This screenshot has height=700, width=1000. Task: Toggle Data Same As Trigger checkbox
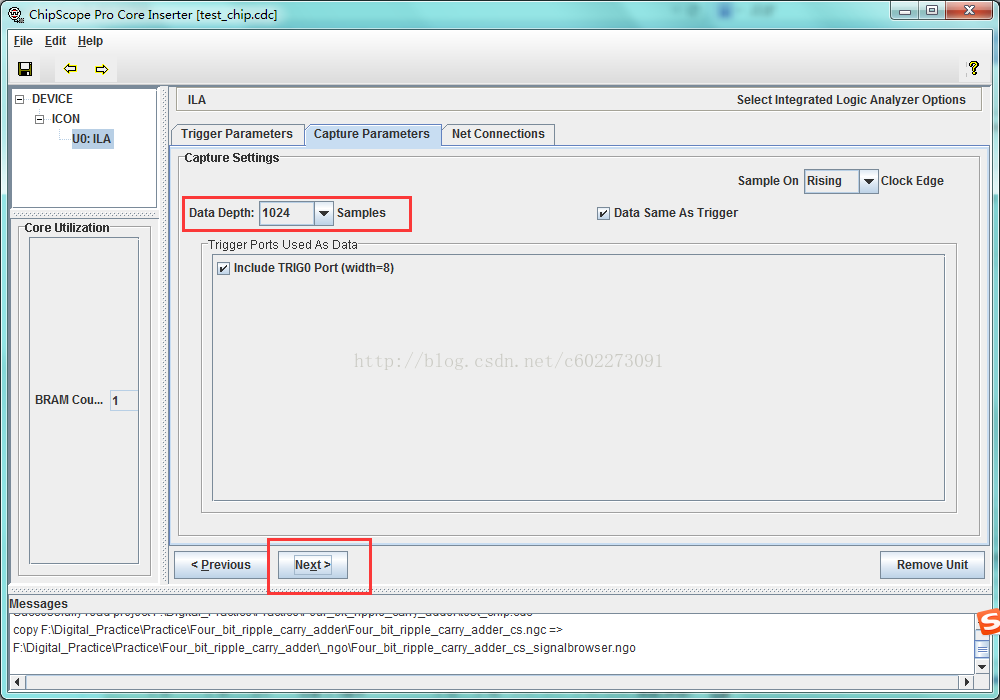603,214
